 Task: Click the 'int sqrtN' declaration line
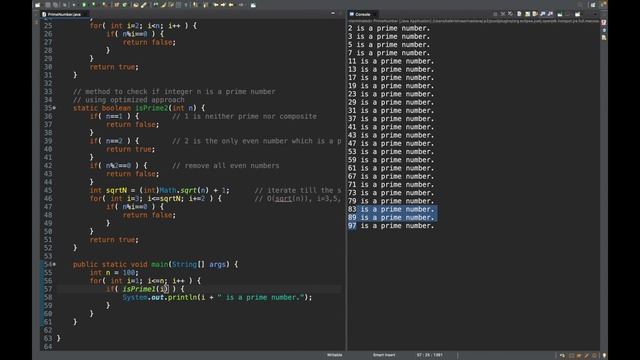(x=159, y=191)
